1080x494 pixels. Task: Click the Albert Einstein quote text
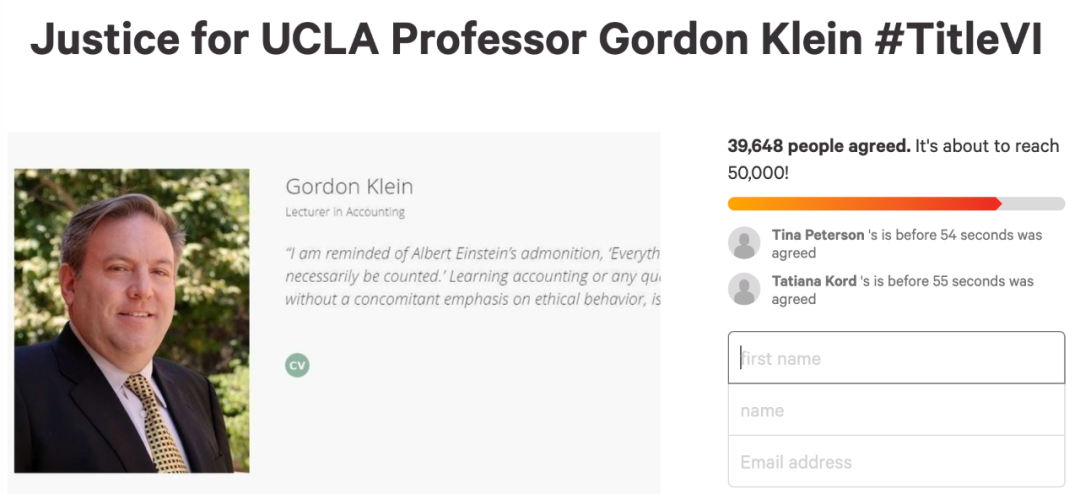pos(472,275)
